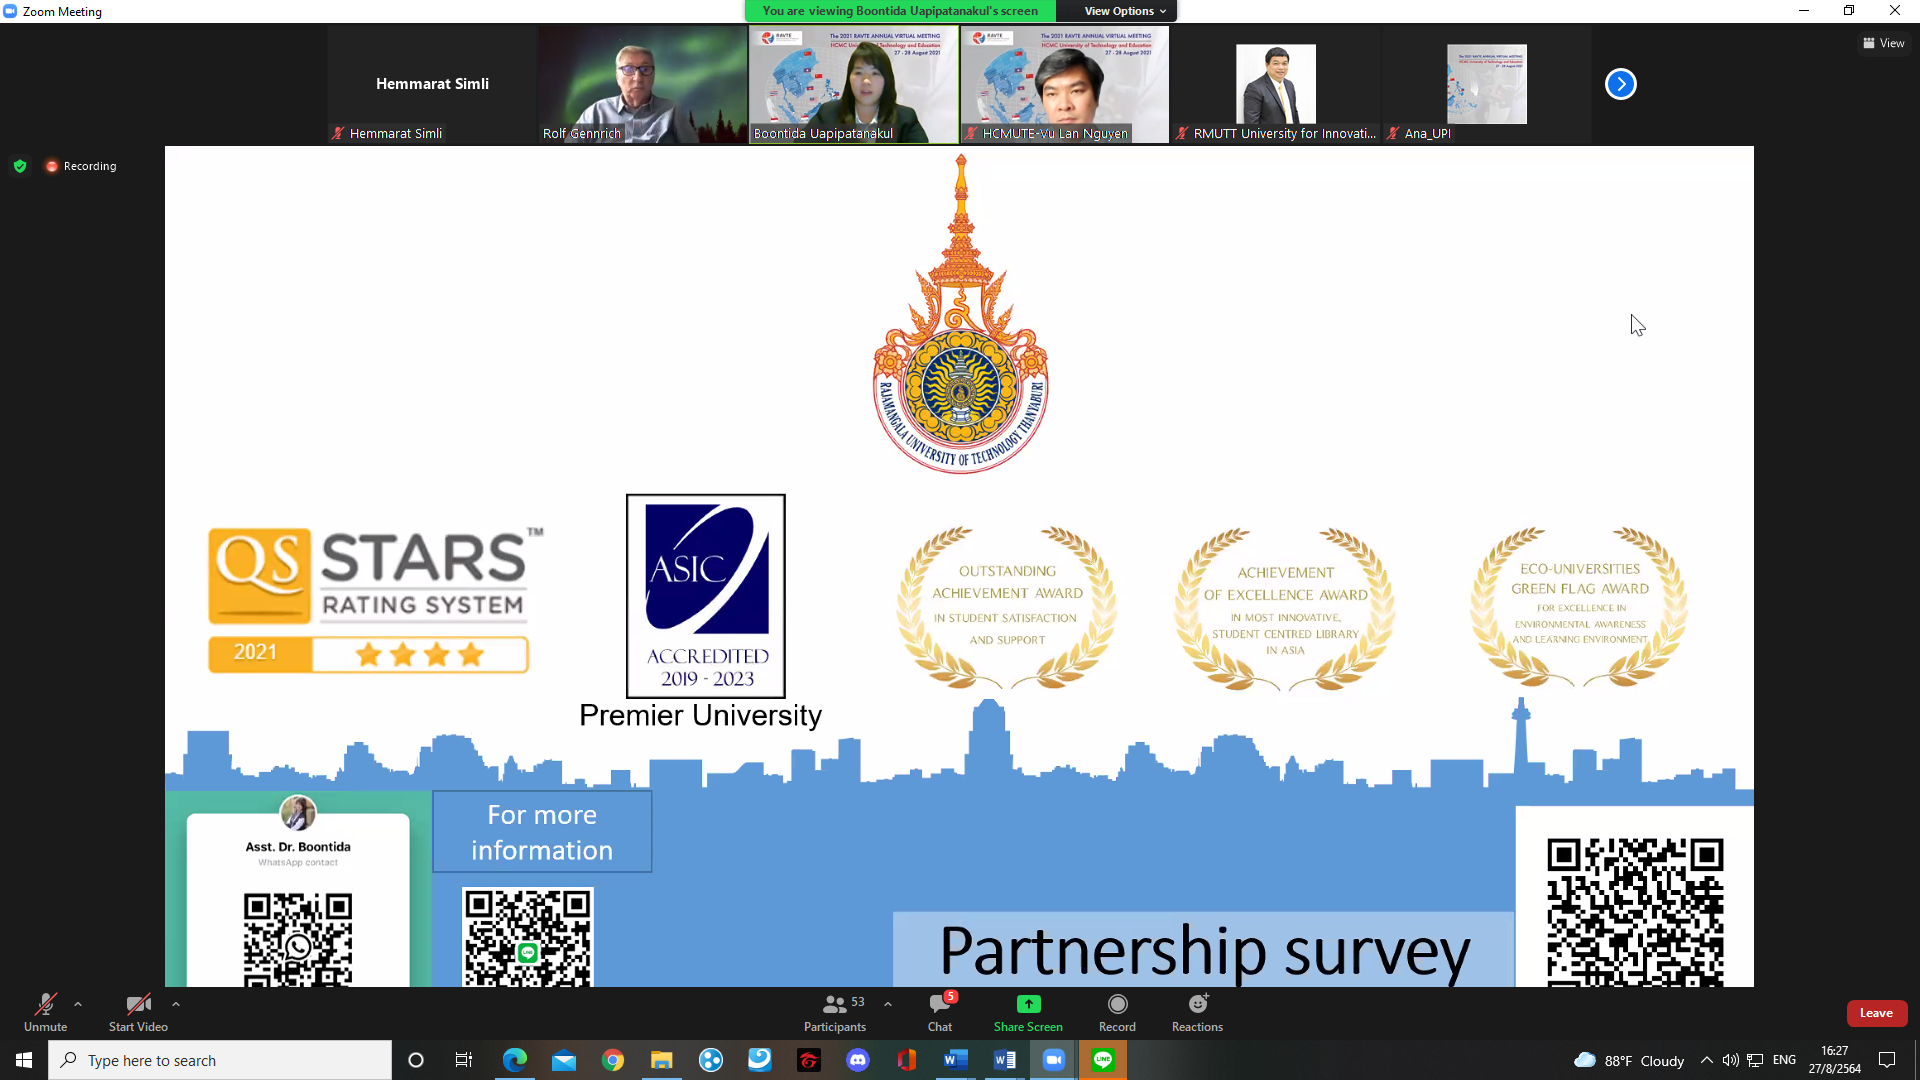This screenshot has width=1920, height=1080.
Task: Select Ana_UPI participant tile
Action: coord(1487,84)
